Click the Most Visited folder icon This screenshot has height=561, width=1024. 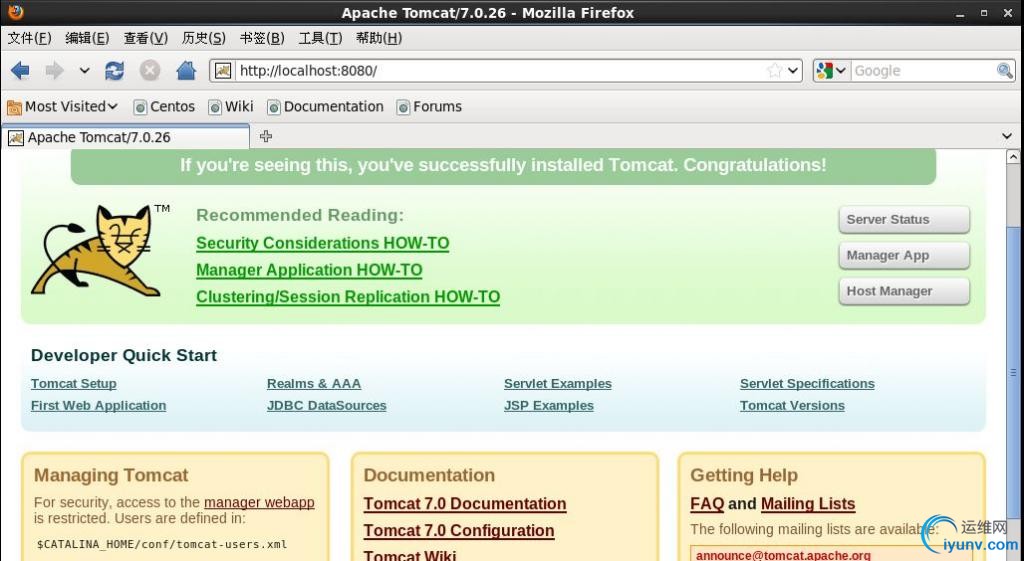pyautogui.click(x=14, y=107)
